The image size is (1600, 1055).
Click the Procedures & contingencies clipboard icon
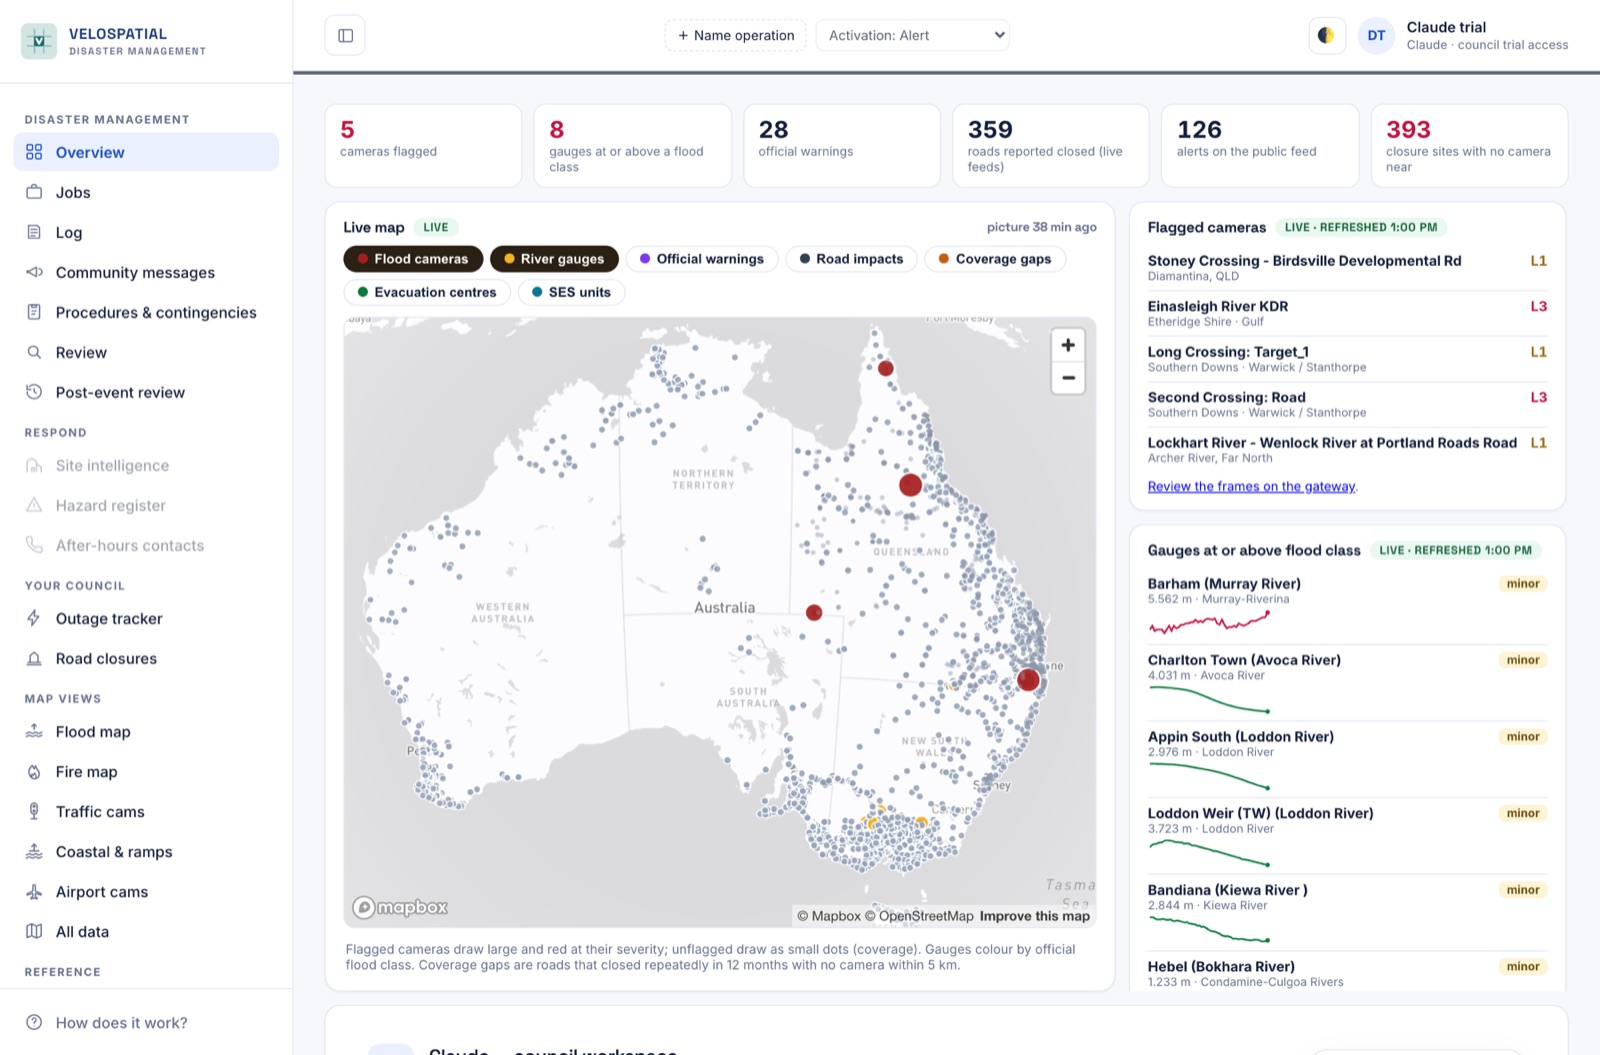point(34,312)
